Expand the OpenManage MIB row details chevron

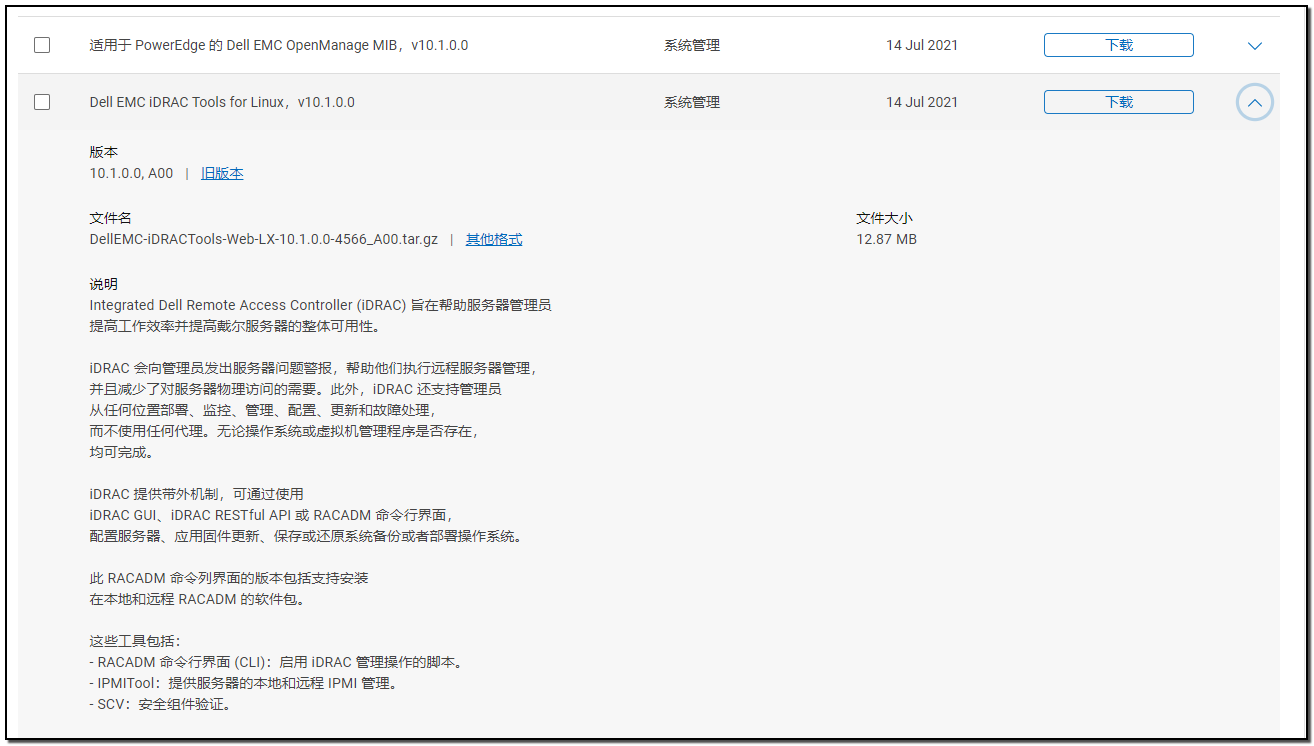tap(1255, 46)
